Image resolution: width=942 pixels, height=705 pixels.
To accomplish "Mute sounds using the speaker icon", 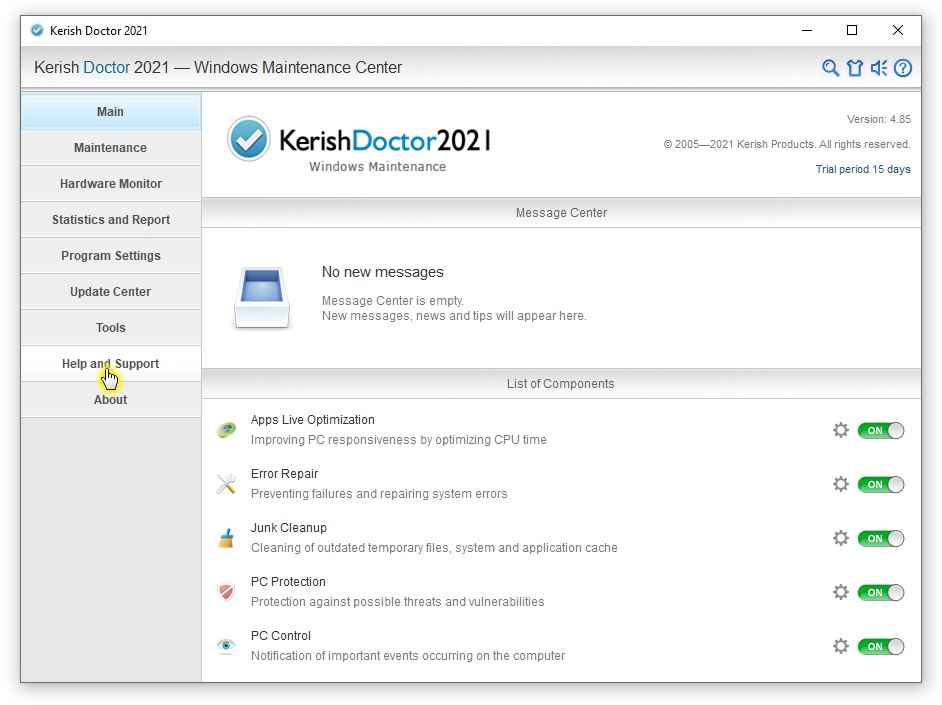I will point(879,68).
